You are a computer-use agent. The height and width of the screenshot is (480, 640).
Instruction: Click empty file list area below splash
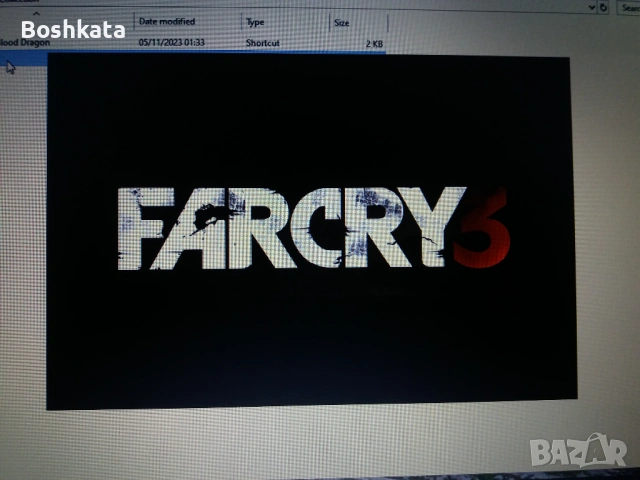[x=300, y=445]
